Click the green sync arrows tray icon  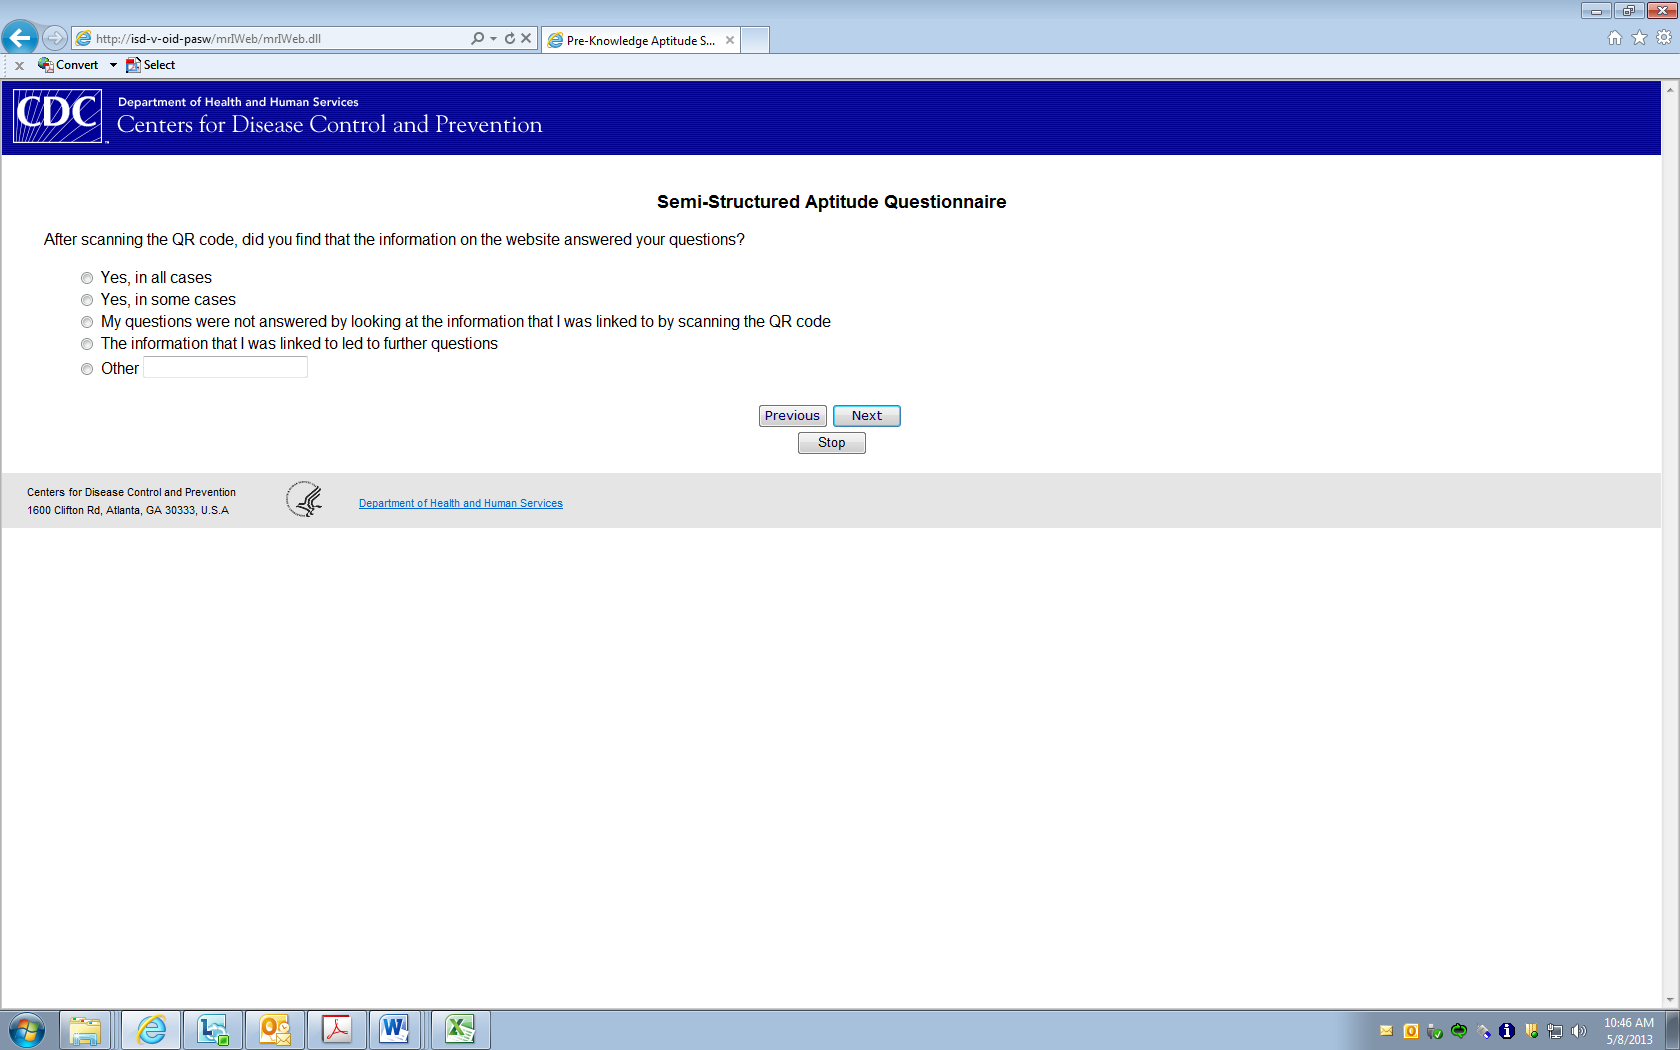click(x=1459, y=1031)
